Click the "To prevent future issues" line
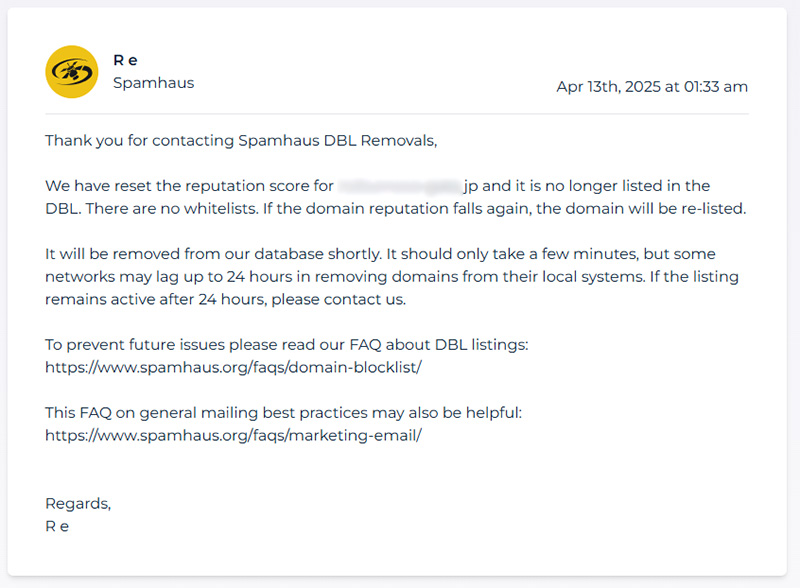Viewport: 800px width, 588px height. [x=287, y=345]
